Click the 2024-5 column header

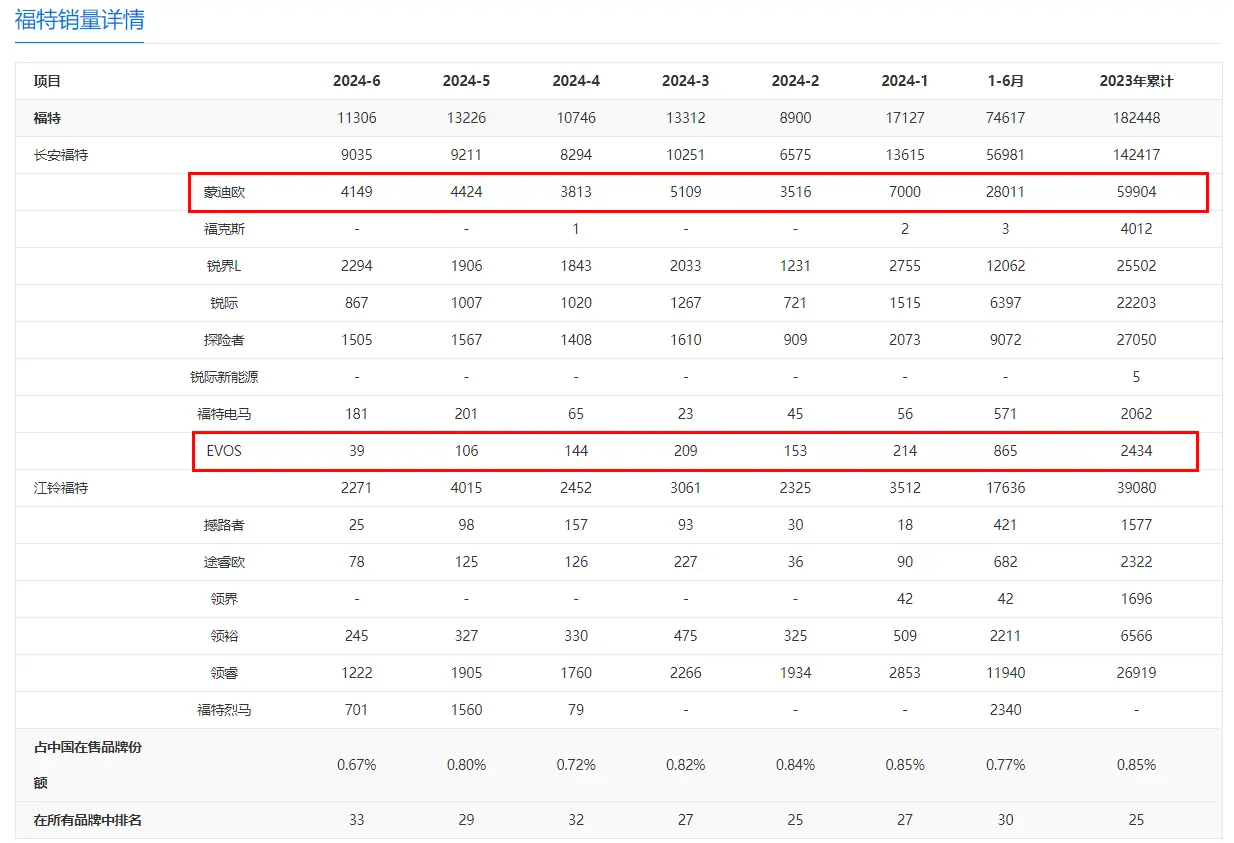[466, 81]
